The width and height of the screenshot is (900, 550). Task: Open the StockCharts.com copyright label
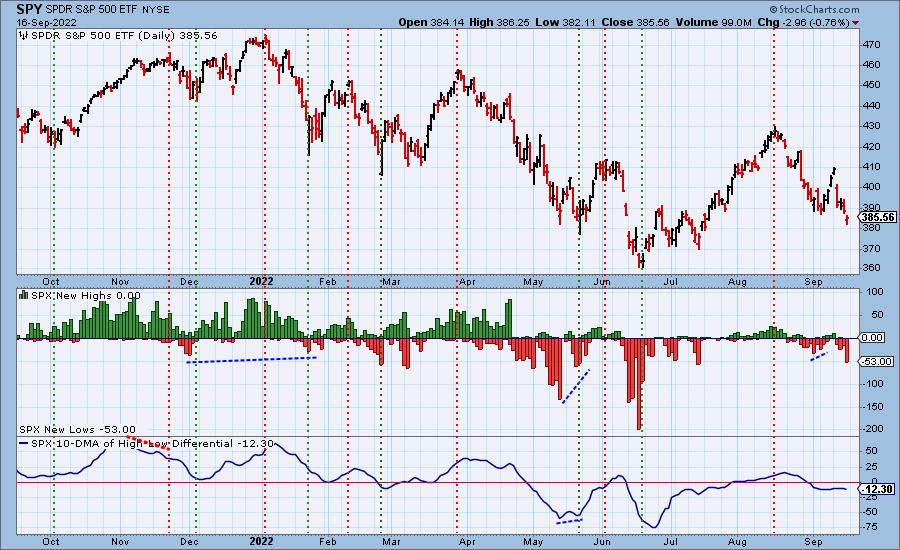(x=814, y=9)
